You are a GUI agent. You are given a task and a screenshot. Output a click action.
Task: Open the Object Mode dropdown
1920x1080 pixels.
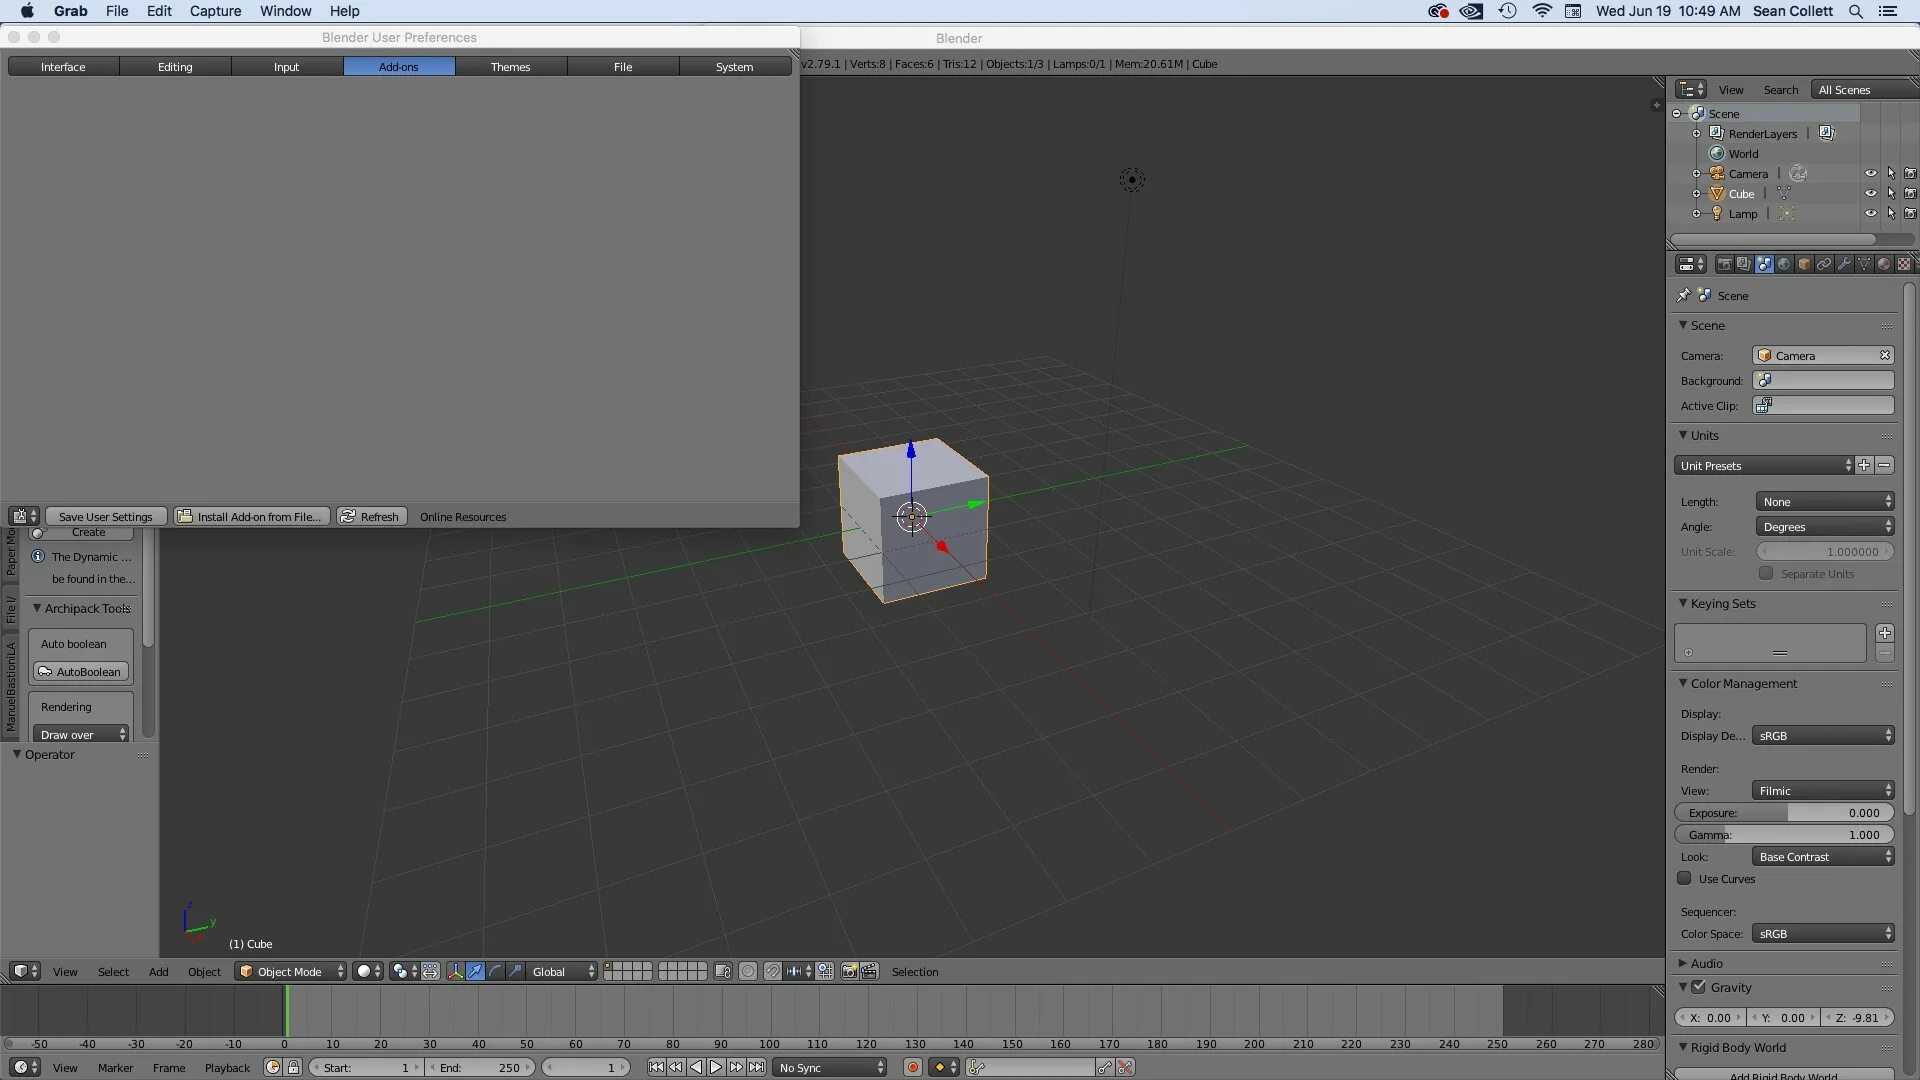[290, 971]
